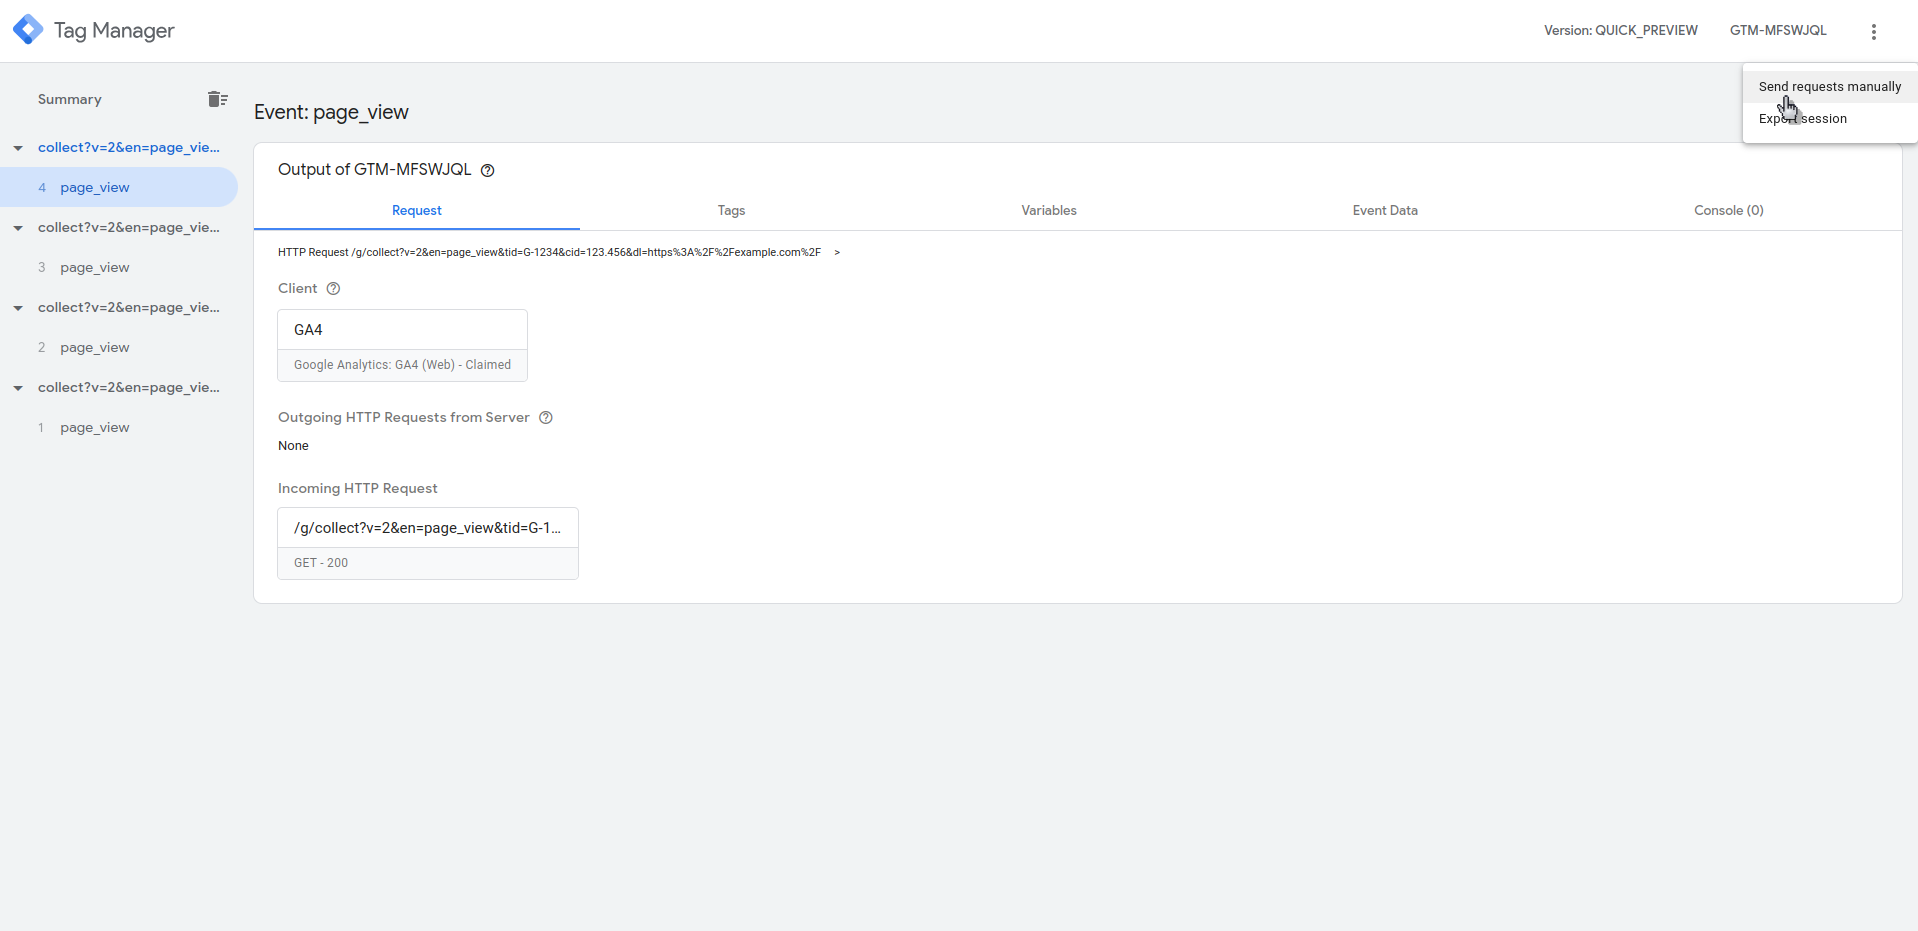
Task: Click the Tag Manager diamond logo icon
Action: point(27,29)
